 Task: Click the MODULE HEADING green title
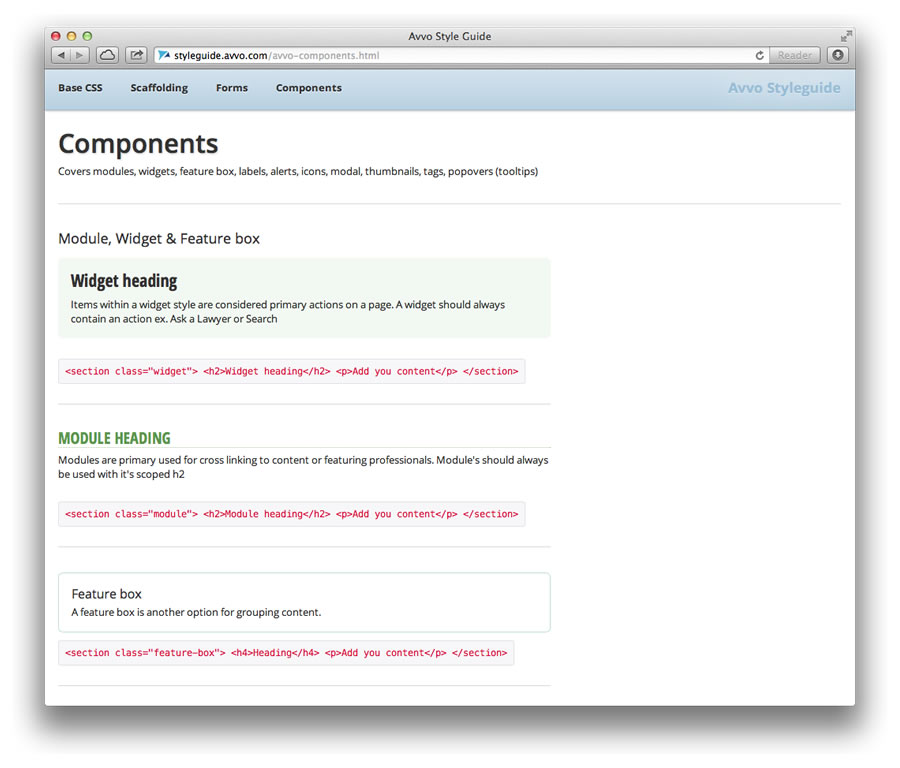(x=114, y=439)
